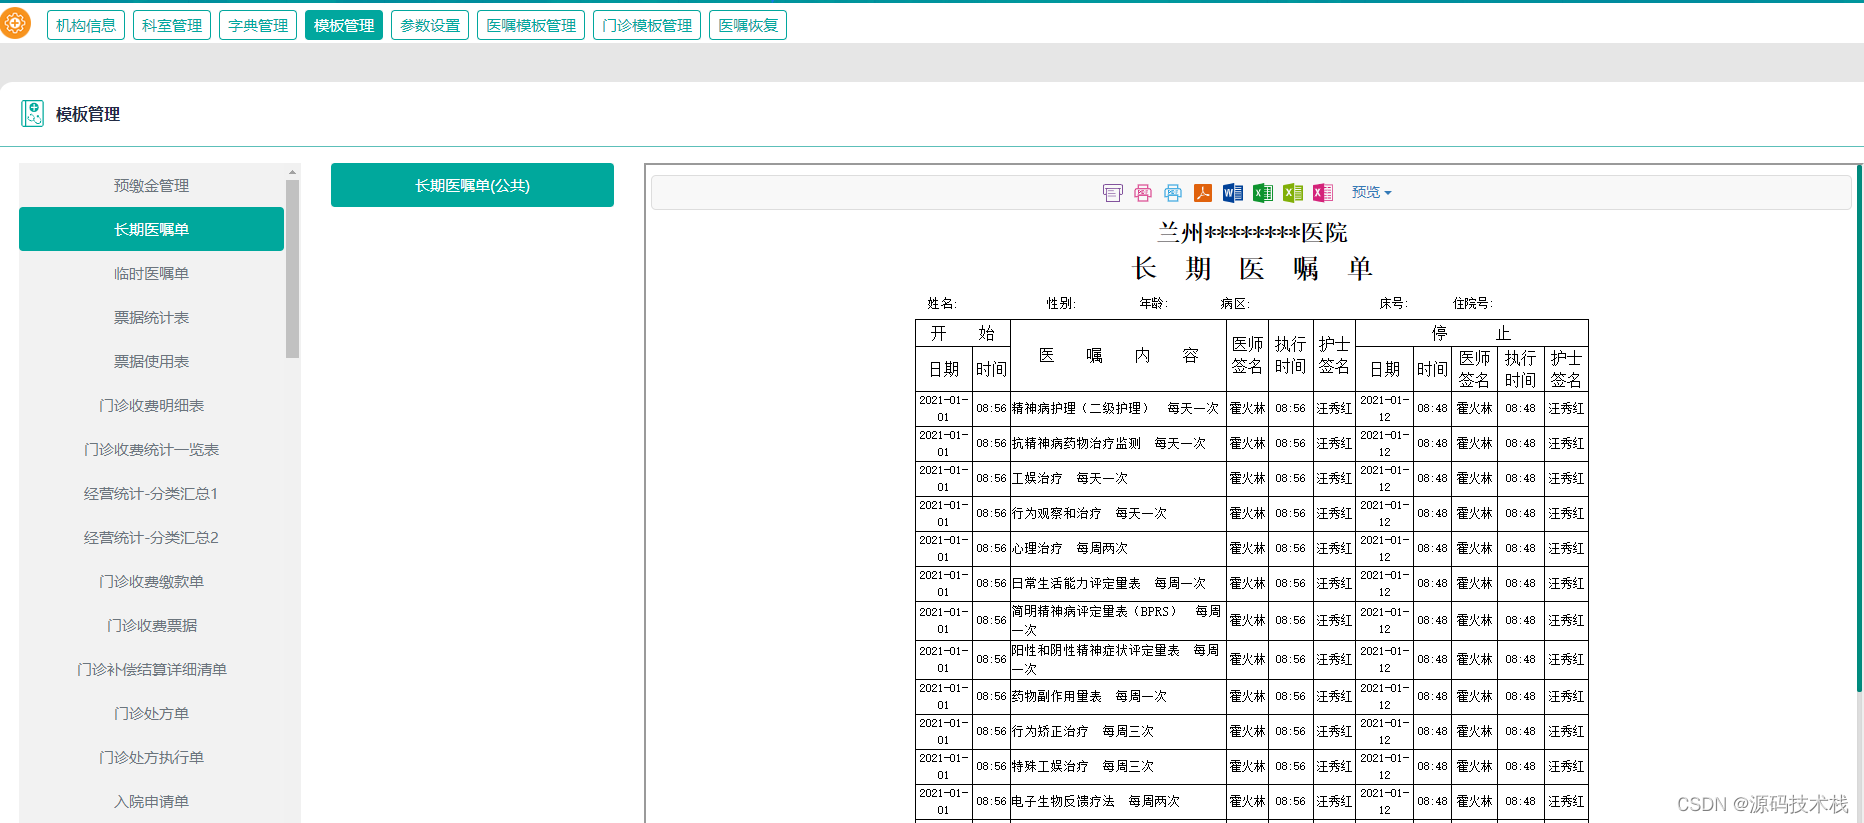Select 门诊处方执行单 in sidebar
Viewport: 1864px width, 823px height.
point(151,757)
